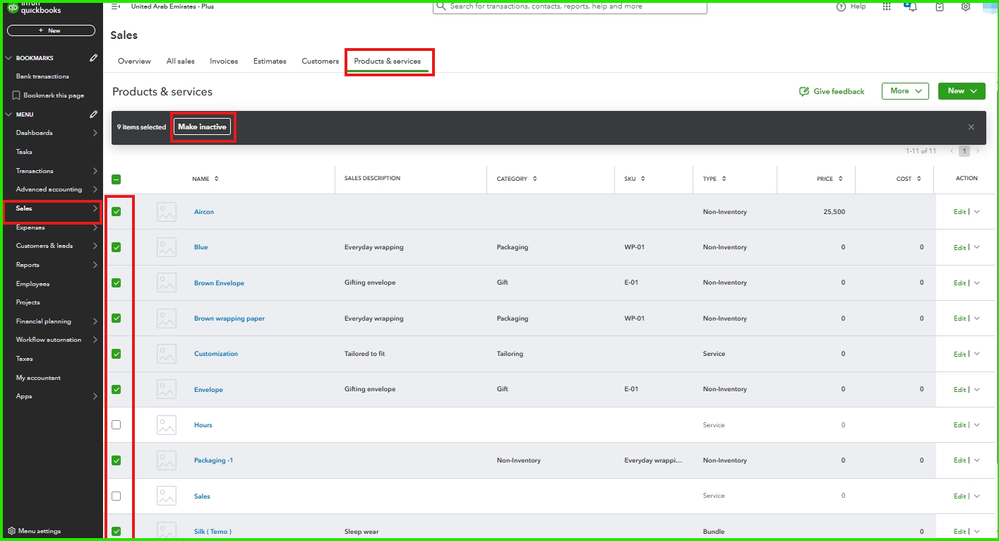The height and width of the screenshot is (541, 999).
Task: Expand the Reports submenu arrow
Action: [95, 264]
